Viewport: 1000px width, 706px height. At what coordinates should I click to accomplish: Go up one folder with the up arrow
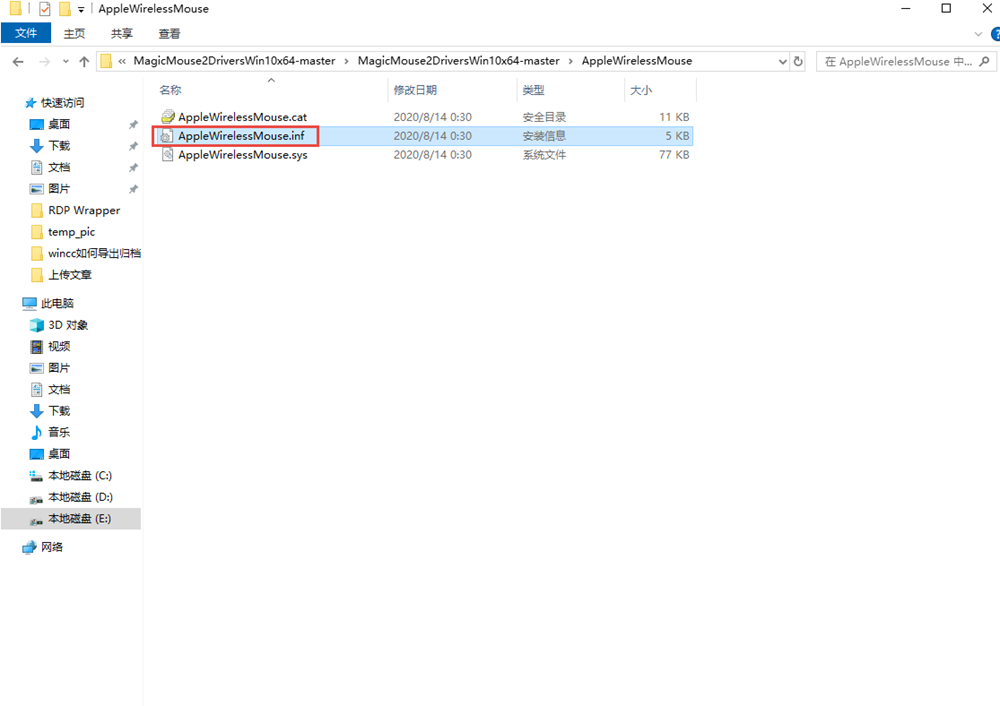pos(83,62)
